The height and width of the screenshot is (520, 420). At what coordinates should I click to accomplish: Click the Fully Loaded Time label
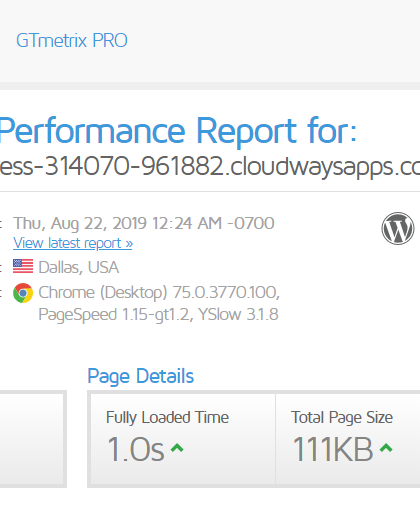click(167, 417)
